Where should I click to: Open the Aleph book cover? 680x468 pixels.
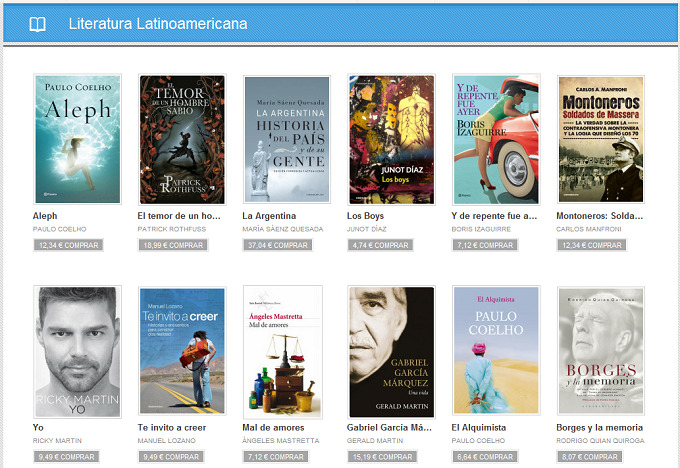[78, 139]
